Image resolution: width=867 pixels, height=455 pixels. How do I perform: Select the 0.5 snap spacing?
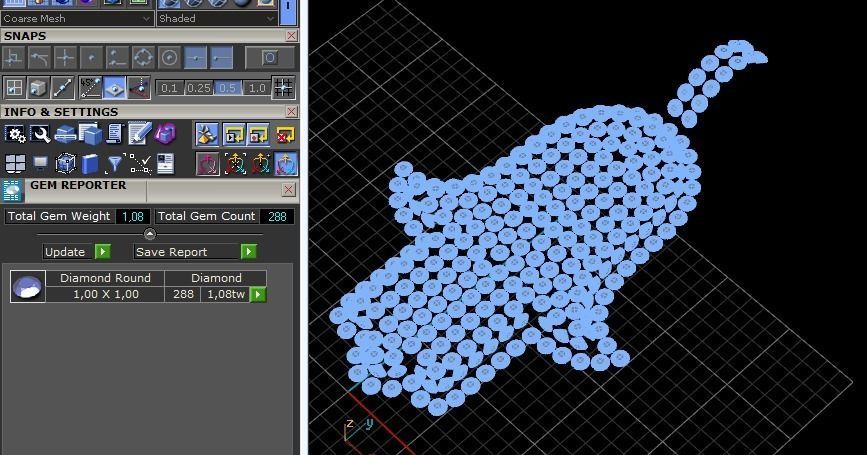(x=227, y=88)
